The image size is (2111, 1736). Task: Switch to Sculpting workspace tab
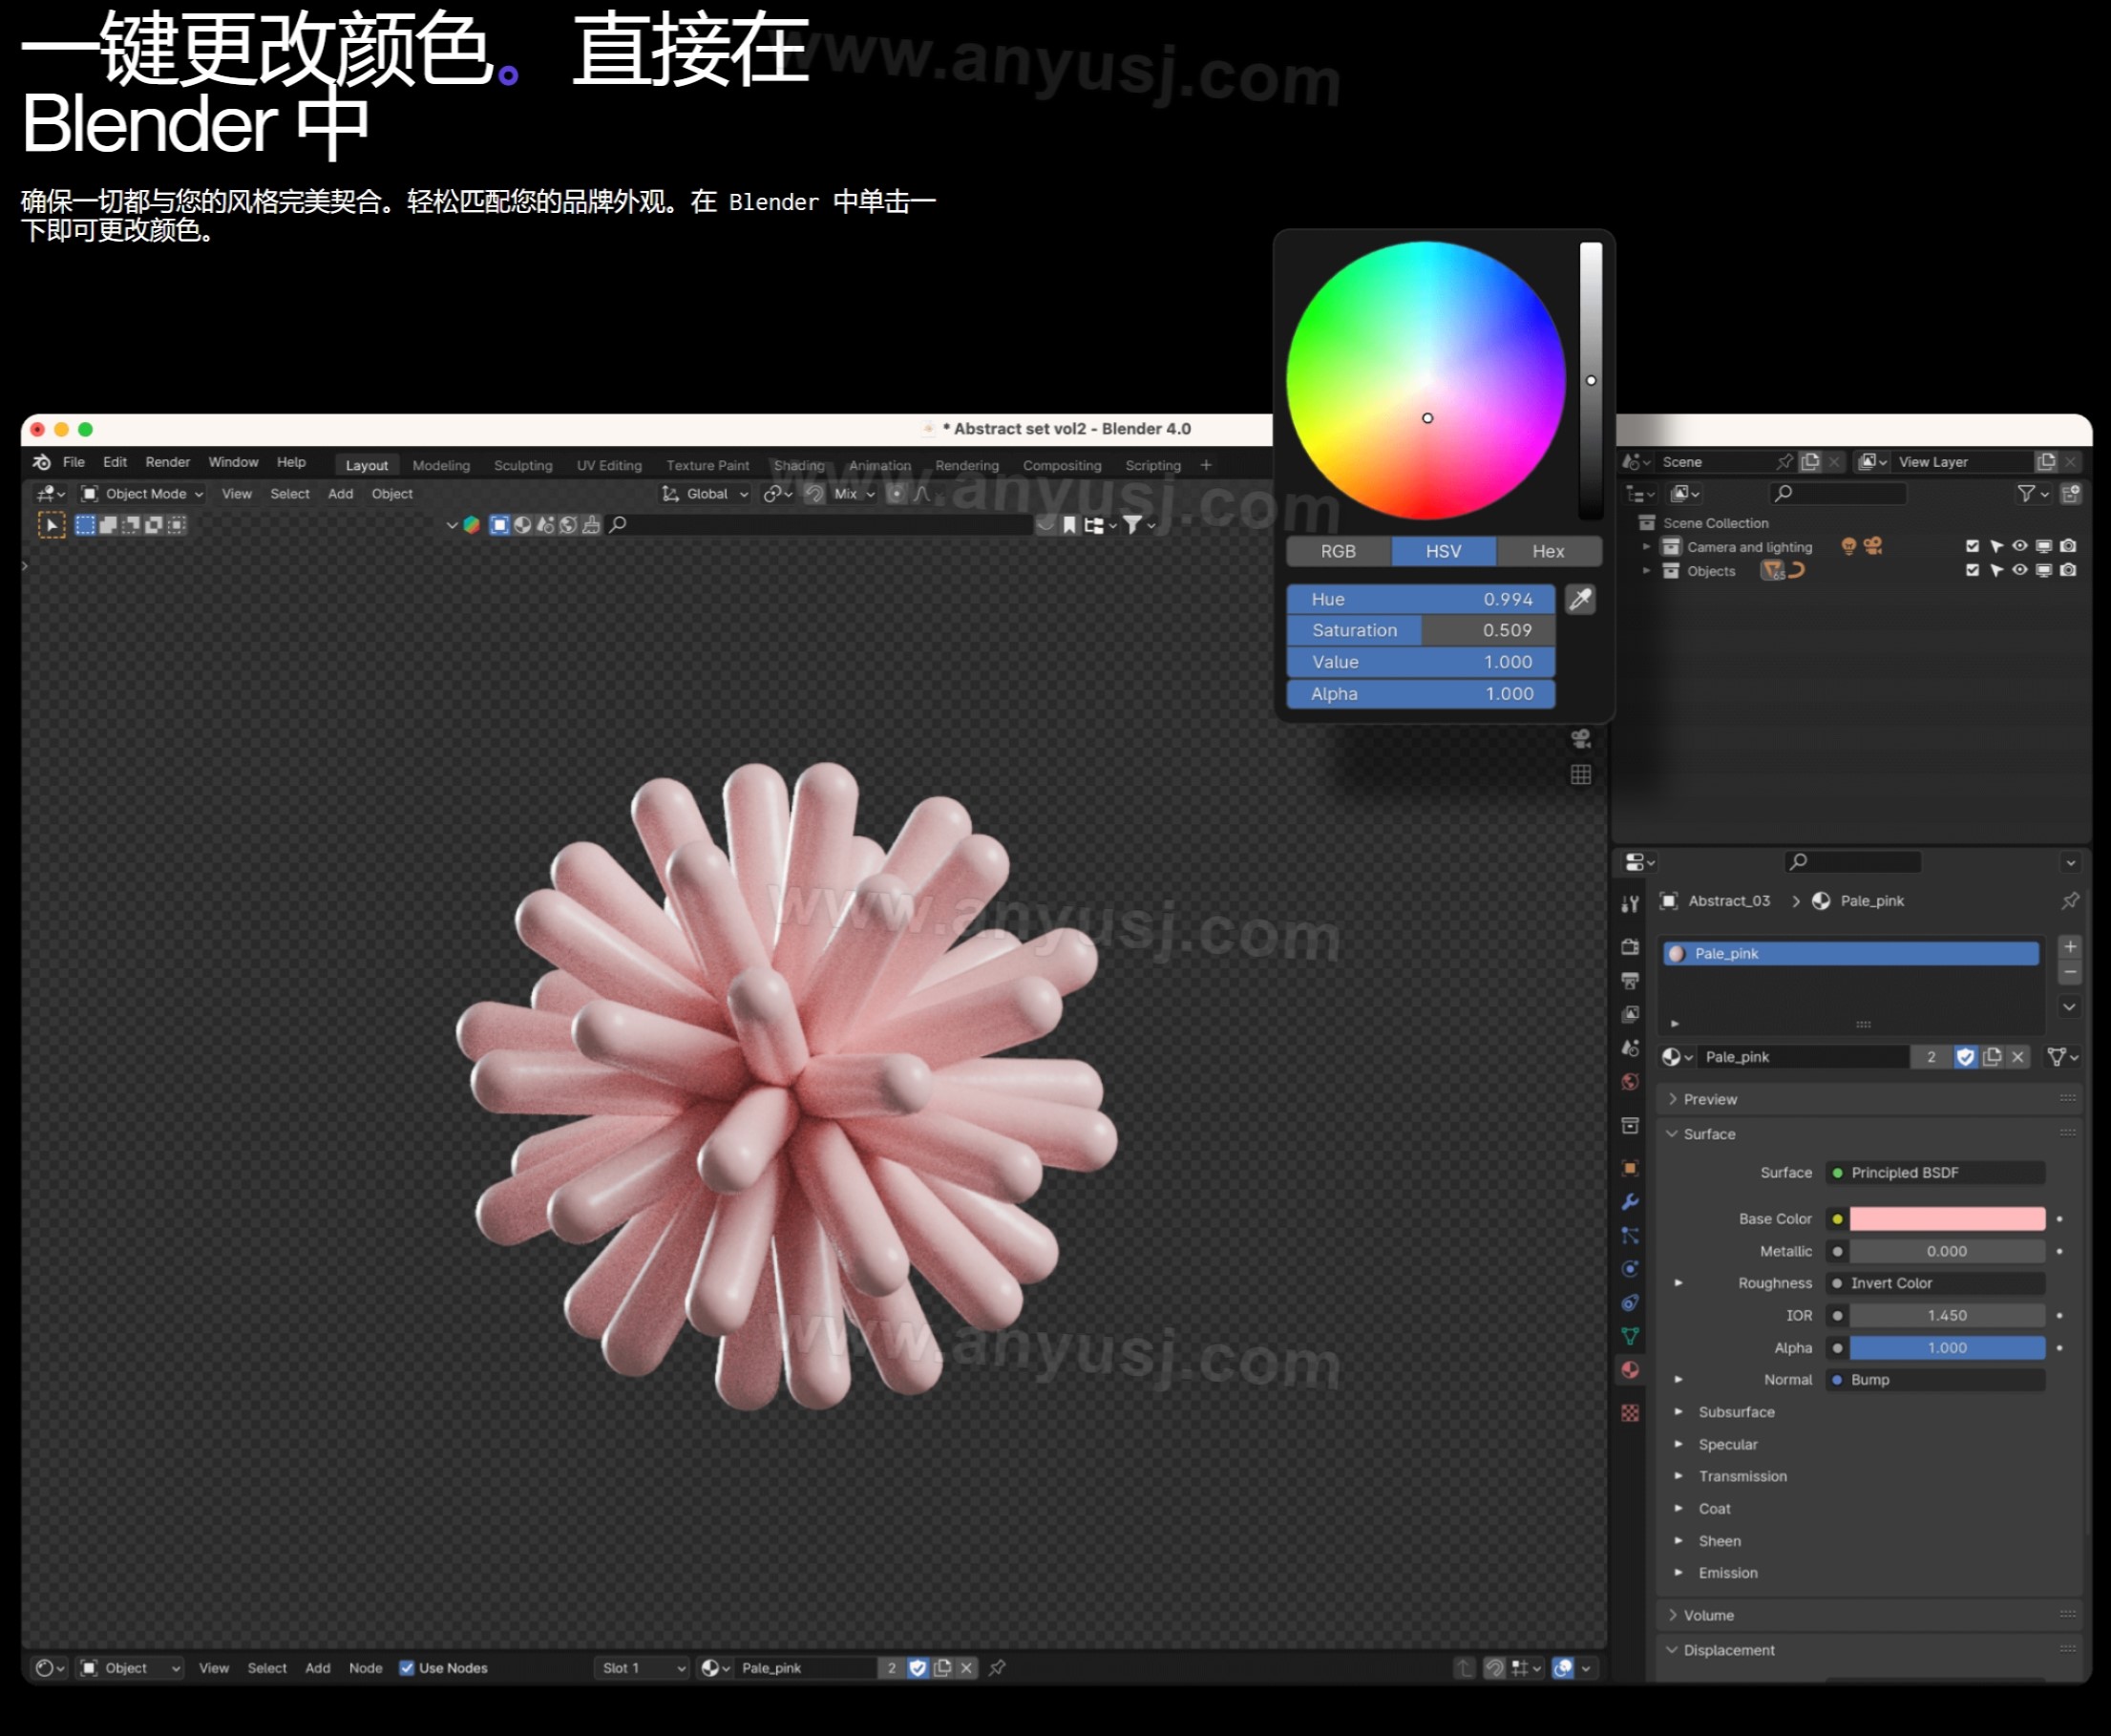click(x=523, y=465)
